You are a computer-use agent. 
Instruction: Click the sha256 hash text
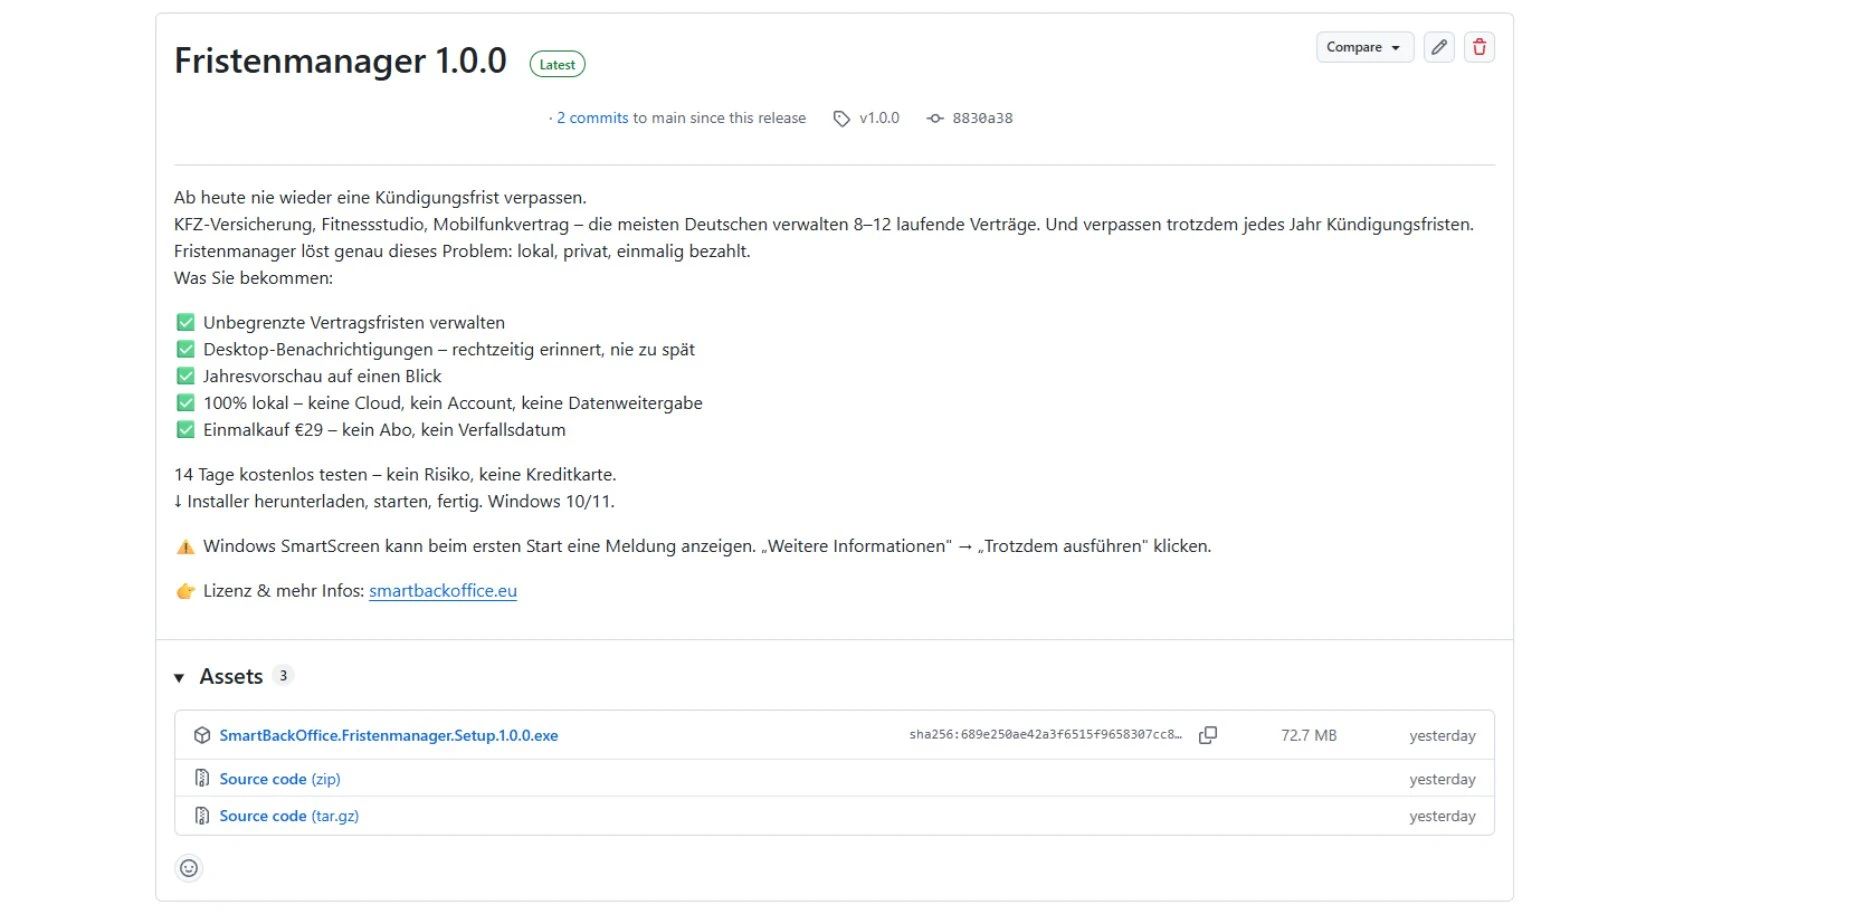1045,735
